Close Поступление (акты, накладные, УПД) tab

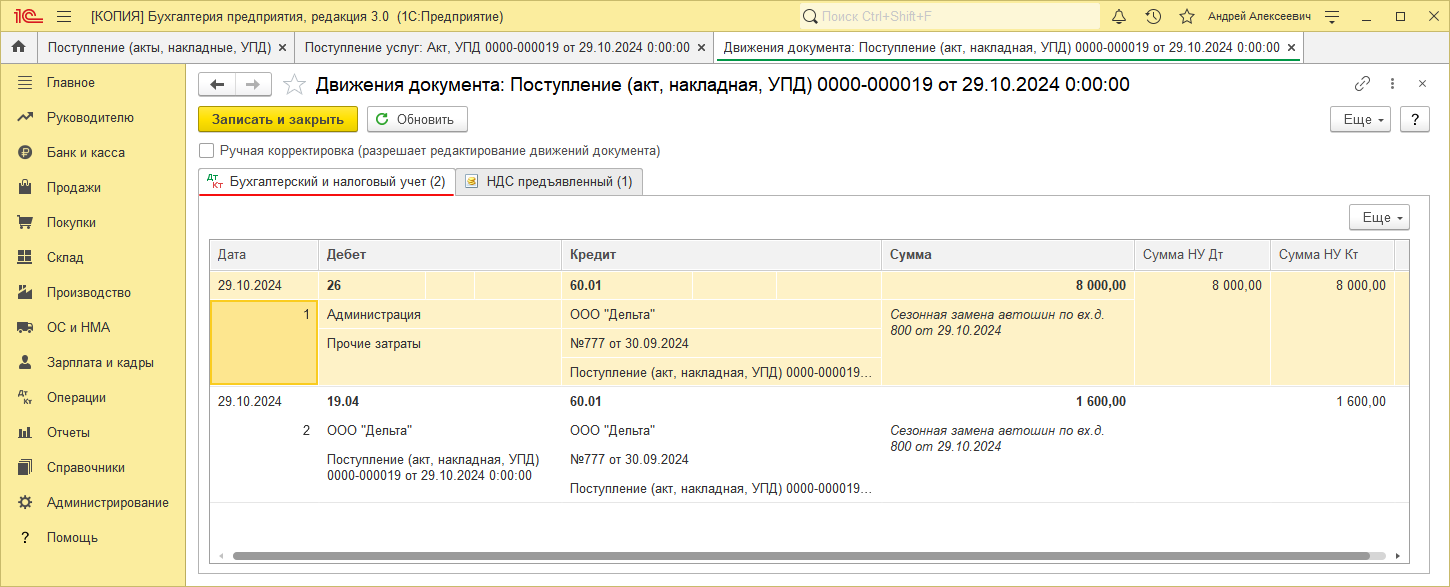283,47
